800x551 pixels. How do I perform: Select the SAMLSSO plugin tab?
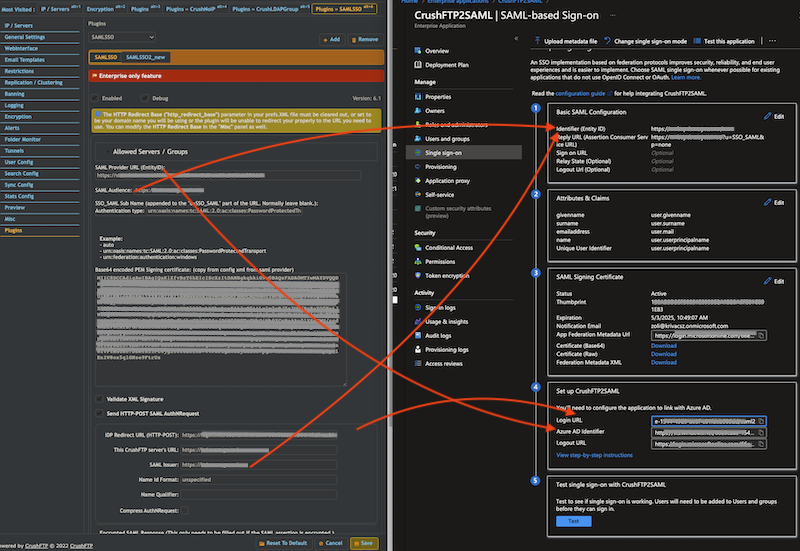[106, 57]
